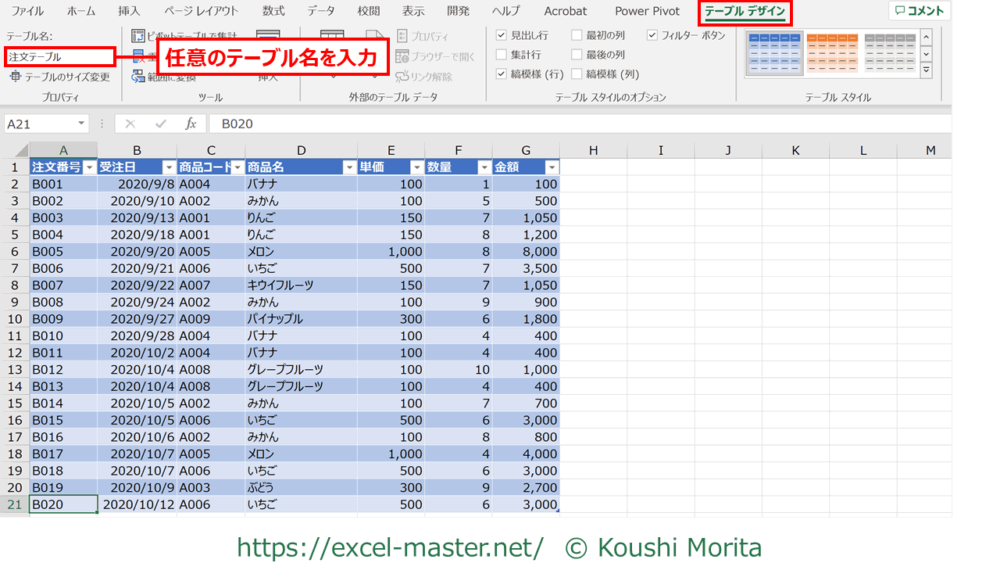Open the データ ribbon tab
The width and height of the screenshot is (1000, 563).
pos(321,11)
